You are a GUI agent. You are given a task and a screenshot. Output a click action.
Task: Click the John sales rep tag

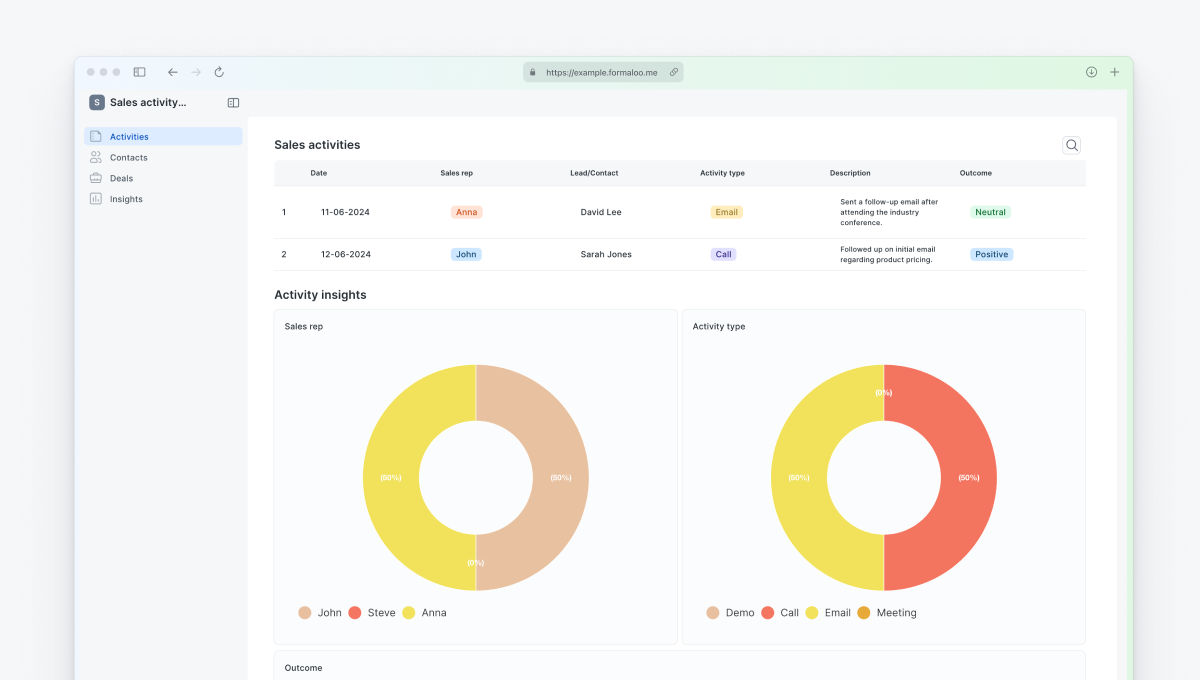[x=466, y=254]
